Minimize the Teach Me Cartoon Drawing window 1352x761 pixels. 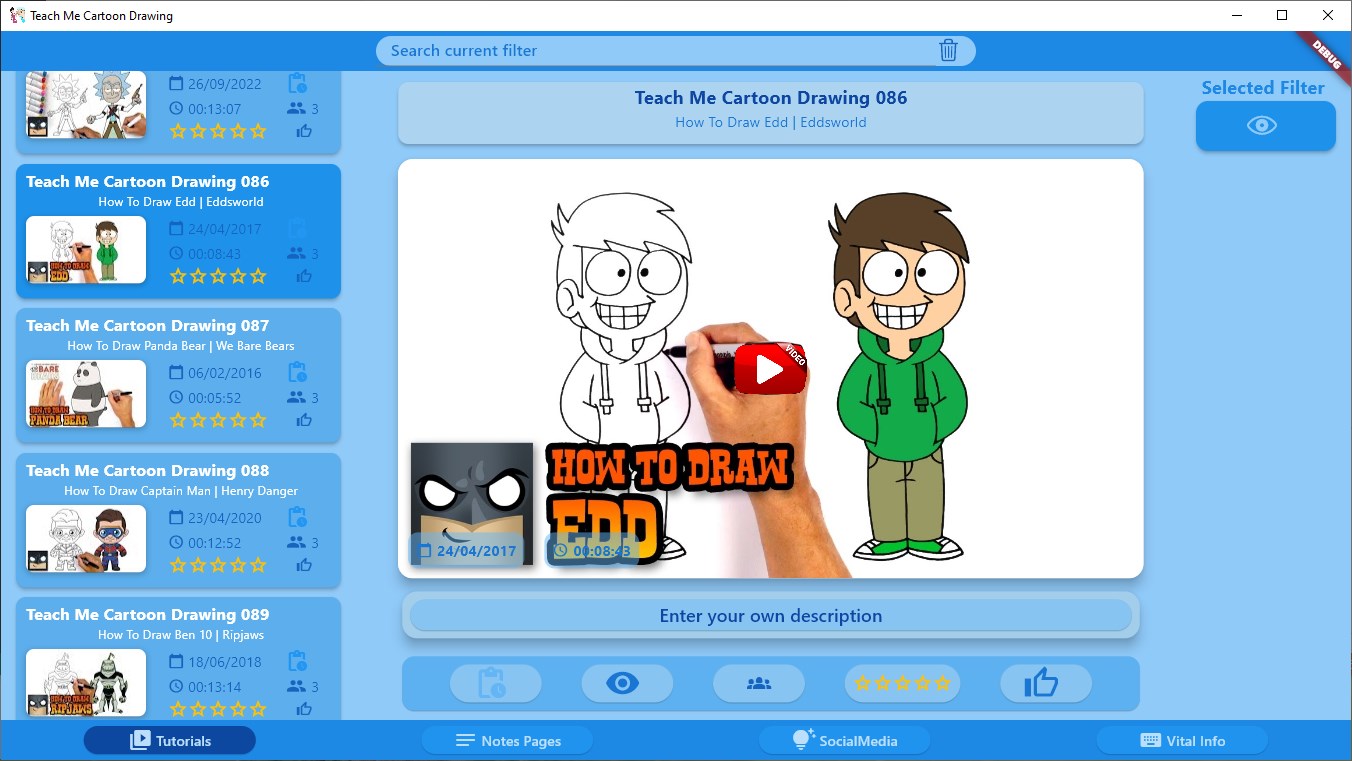[1236, 15]
